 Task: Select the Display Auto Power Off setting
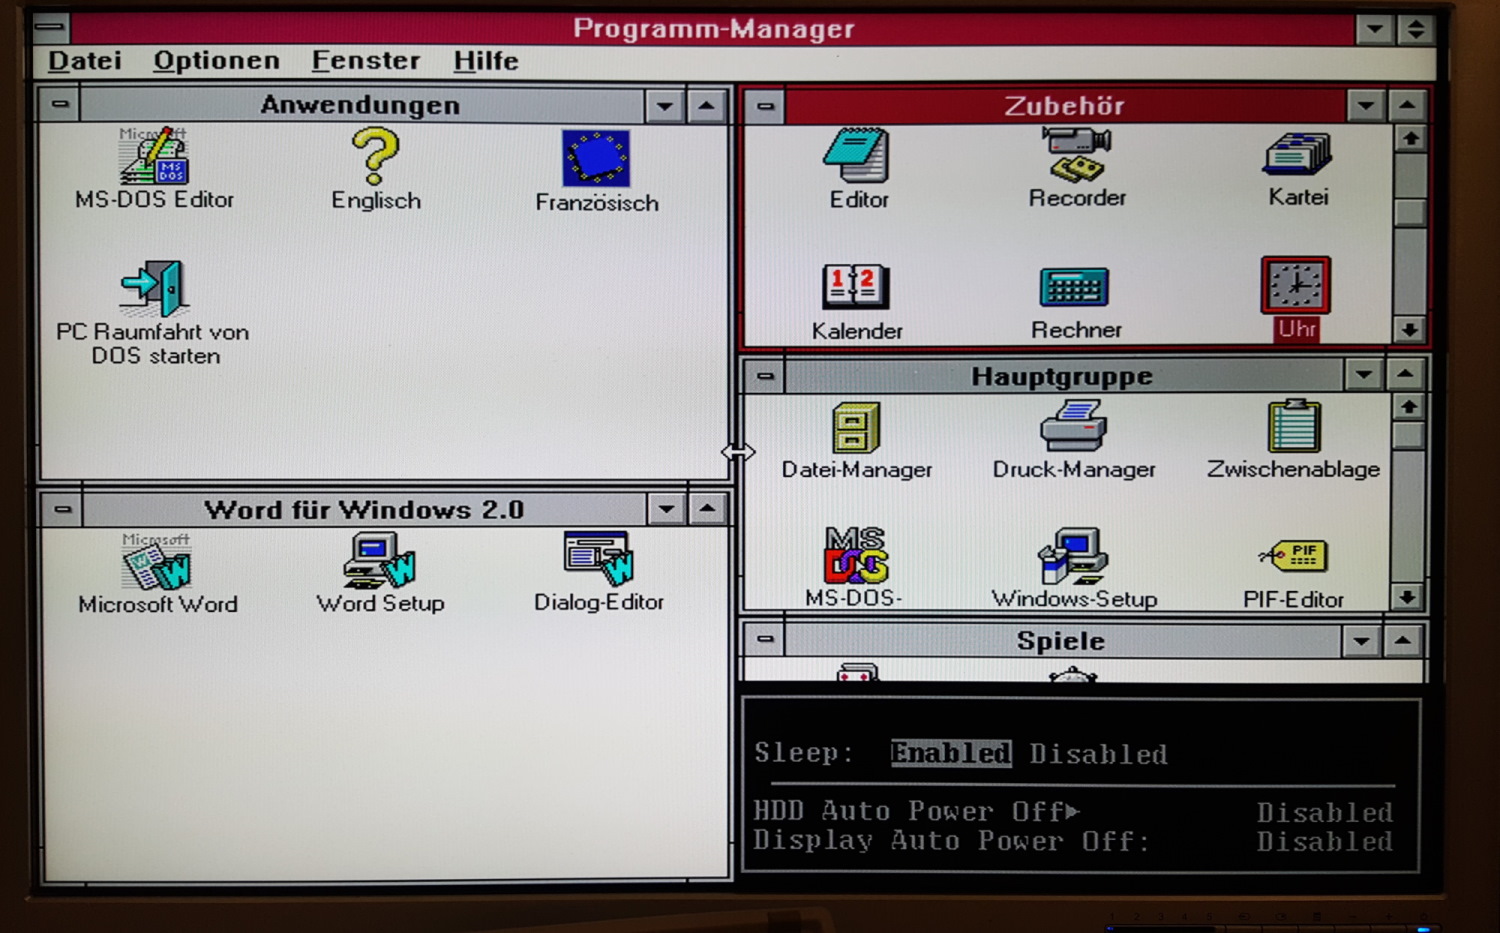pos(1073,841)
